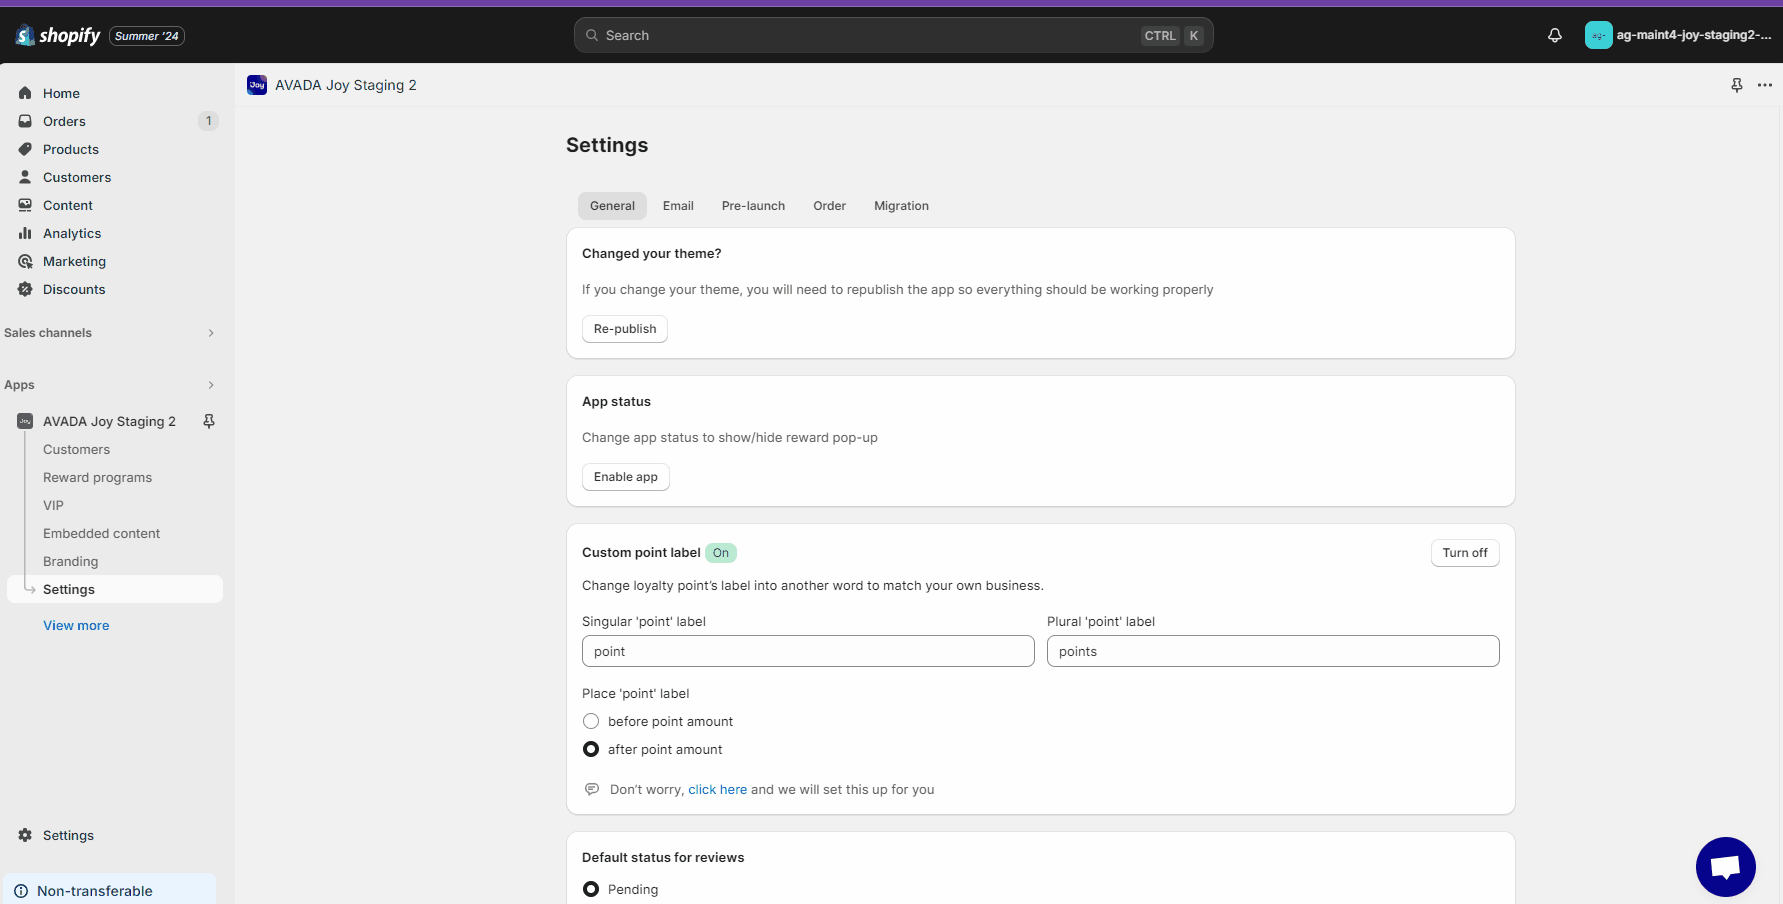Open the three-dot more actions menu
The image size is (1783, 904).
1764,85
